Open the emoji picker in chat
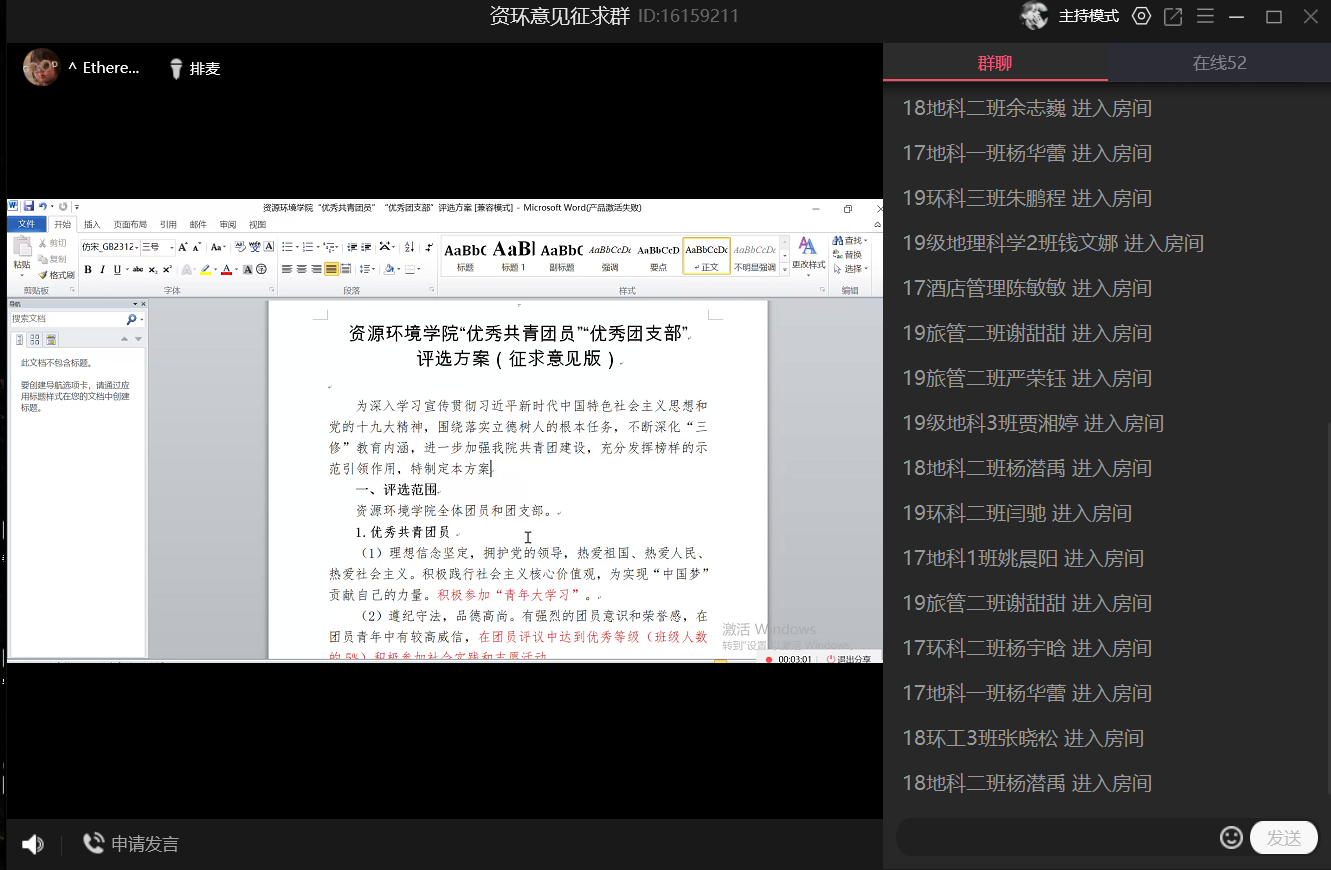The width and height of the screenshot is (1331, 870). tap(1231, 837)
